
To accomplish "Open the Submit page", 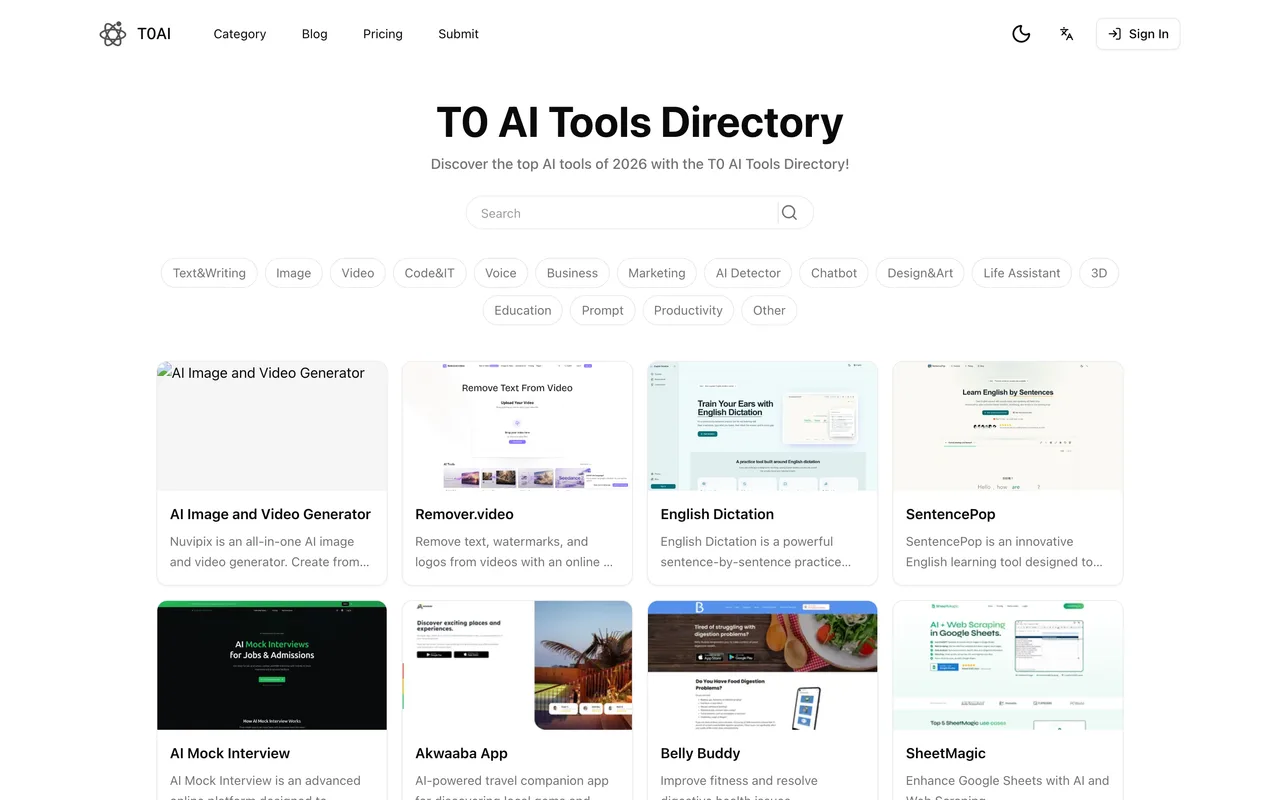I will click(x=458, y=34).
